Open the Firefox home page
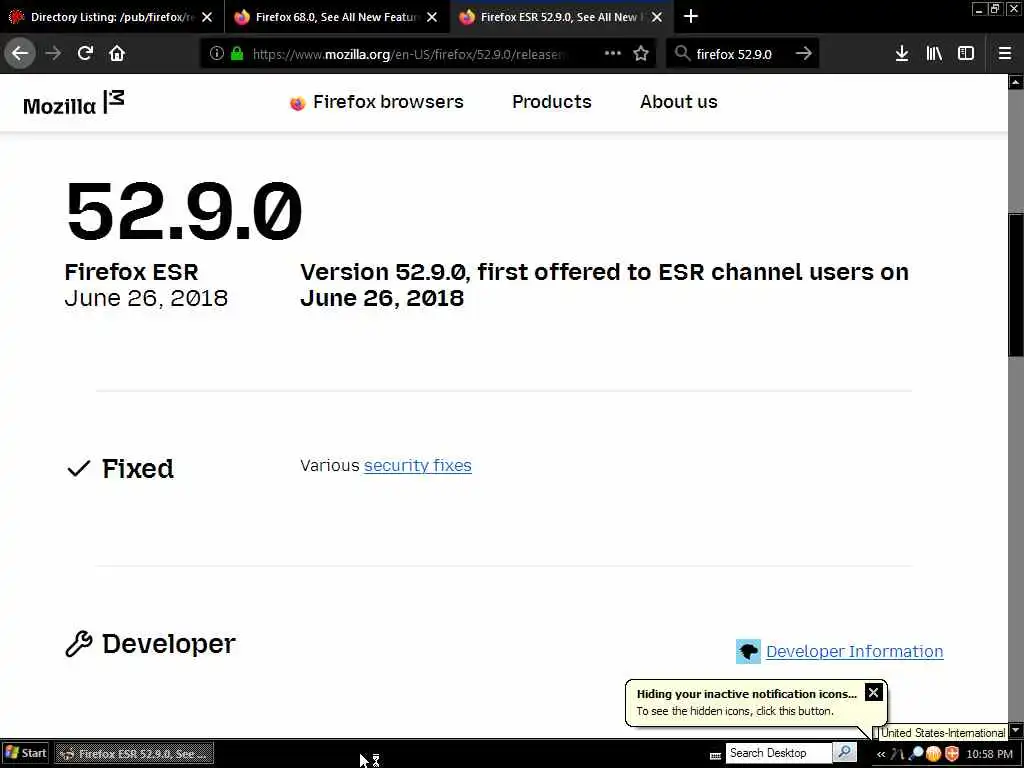Viewport: 1024px width, 768px height. 117,54
